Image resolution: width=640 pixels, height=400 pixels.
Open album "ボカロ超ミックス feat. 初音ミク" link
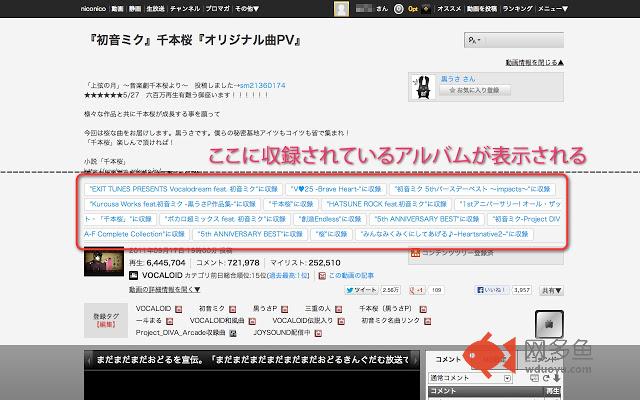pyautogui.click(x=225, y=219)
